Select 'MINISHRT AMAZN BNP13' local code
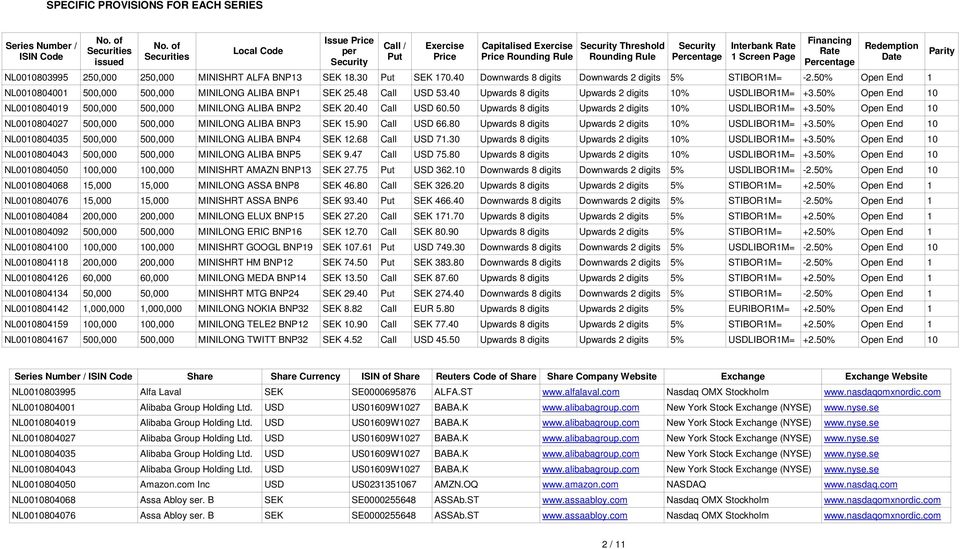The height and width of the screenshot is (549, 960). (x=255, y=170)
